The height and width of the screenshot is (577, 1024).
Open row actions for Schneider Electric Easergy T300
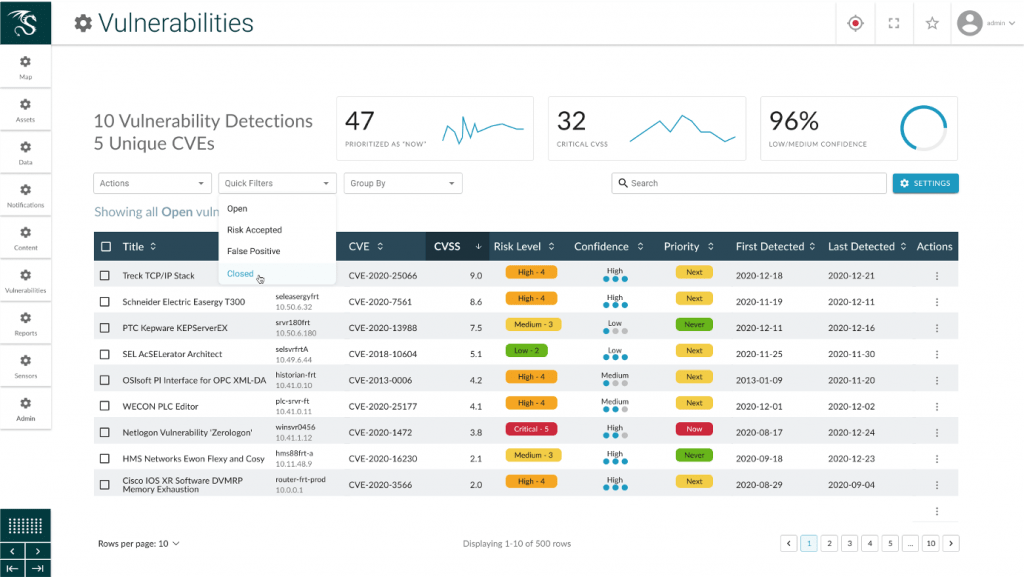pos(936,302)
